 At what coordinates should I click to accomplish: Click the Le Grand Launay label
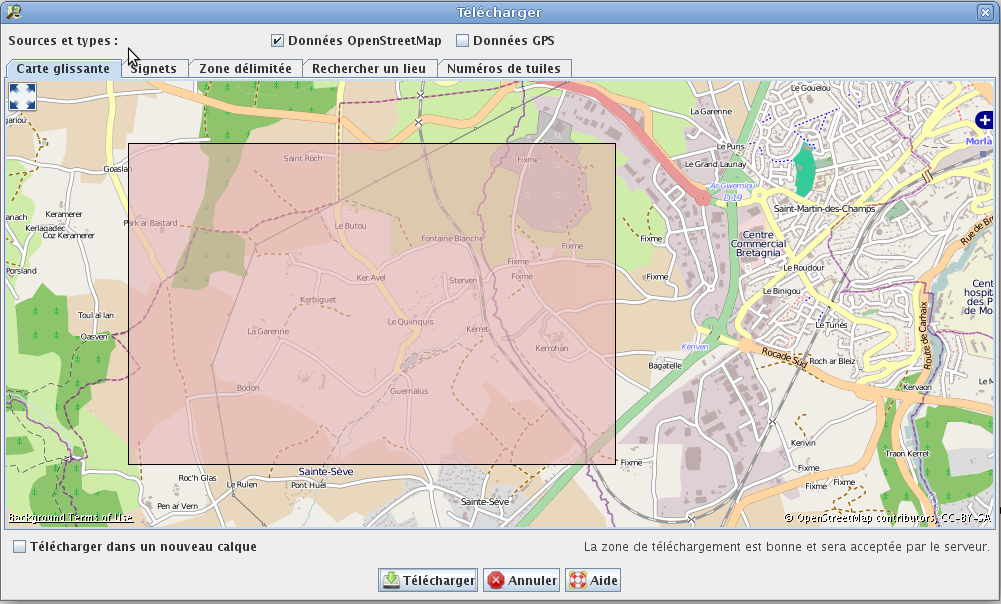pos(715,164)
